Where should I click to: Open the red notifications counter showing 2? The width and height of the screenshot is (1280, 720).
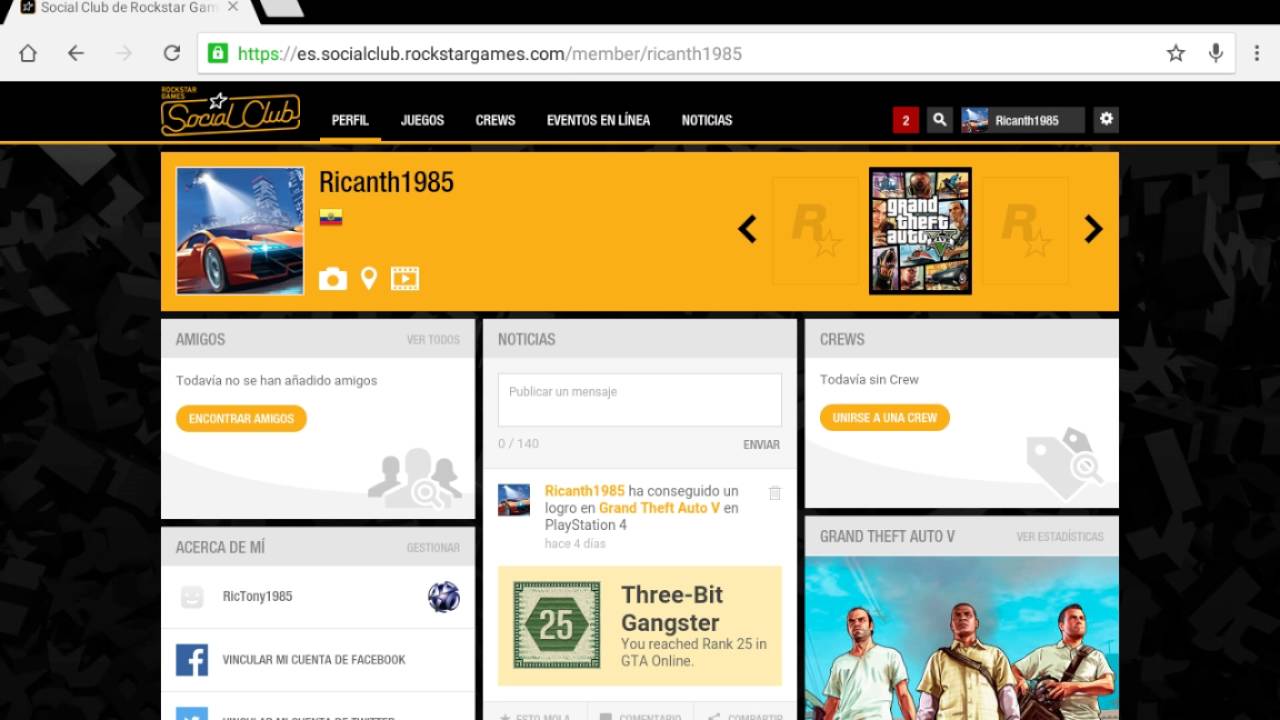click(x=905, y=120)
